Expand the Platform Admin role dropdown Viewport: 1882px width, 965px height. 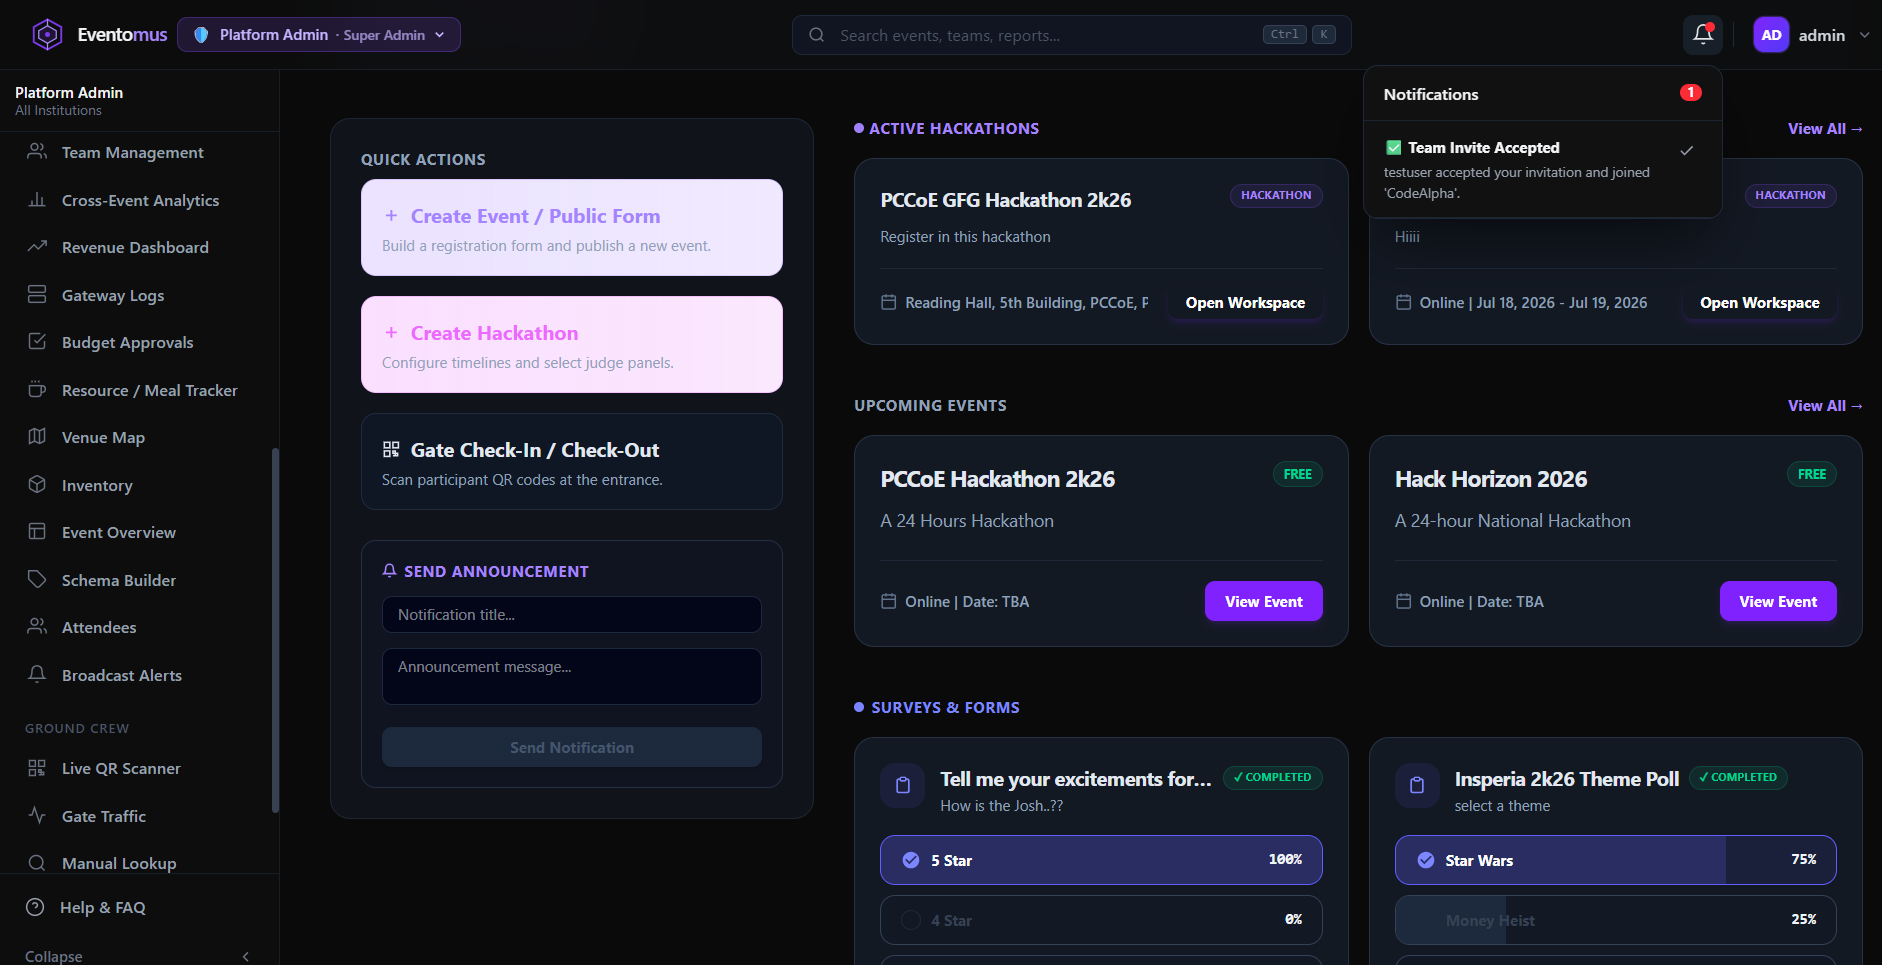(x=319, y=35)
